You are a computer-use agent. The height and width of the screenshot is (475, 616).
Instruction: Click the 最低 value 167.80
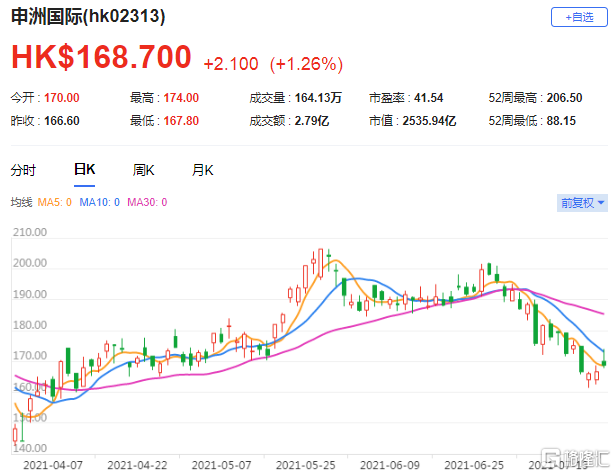(181, 121)
